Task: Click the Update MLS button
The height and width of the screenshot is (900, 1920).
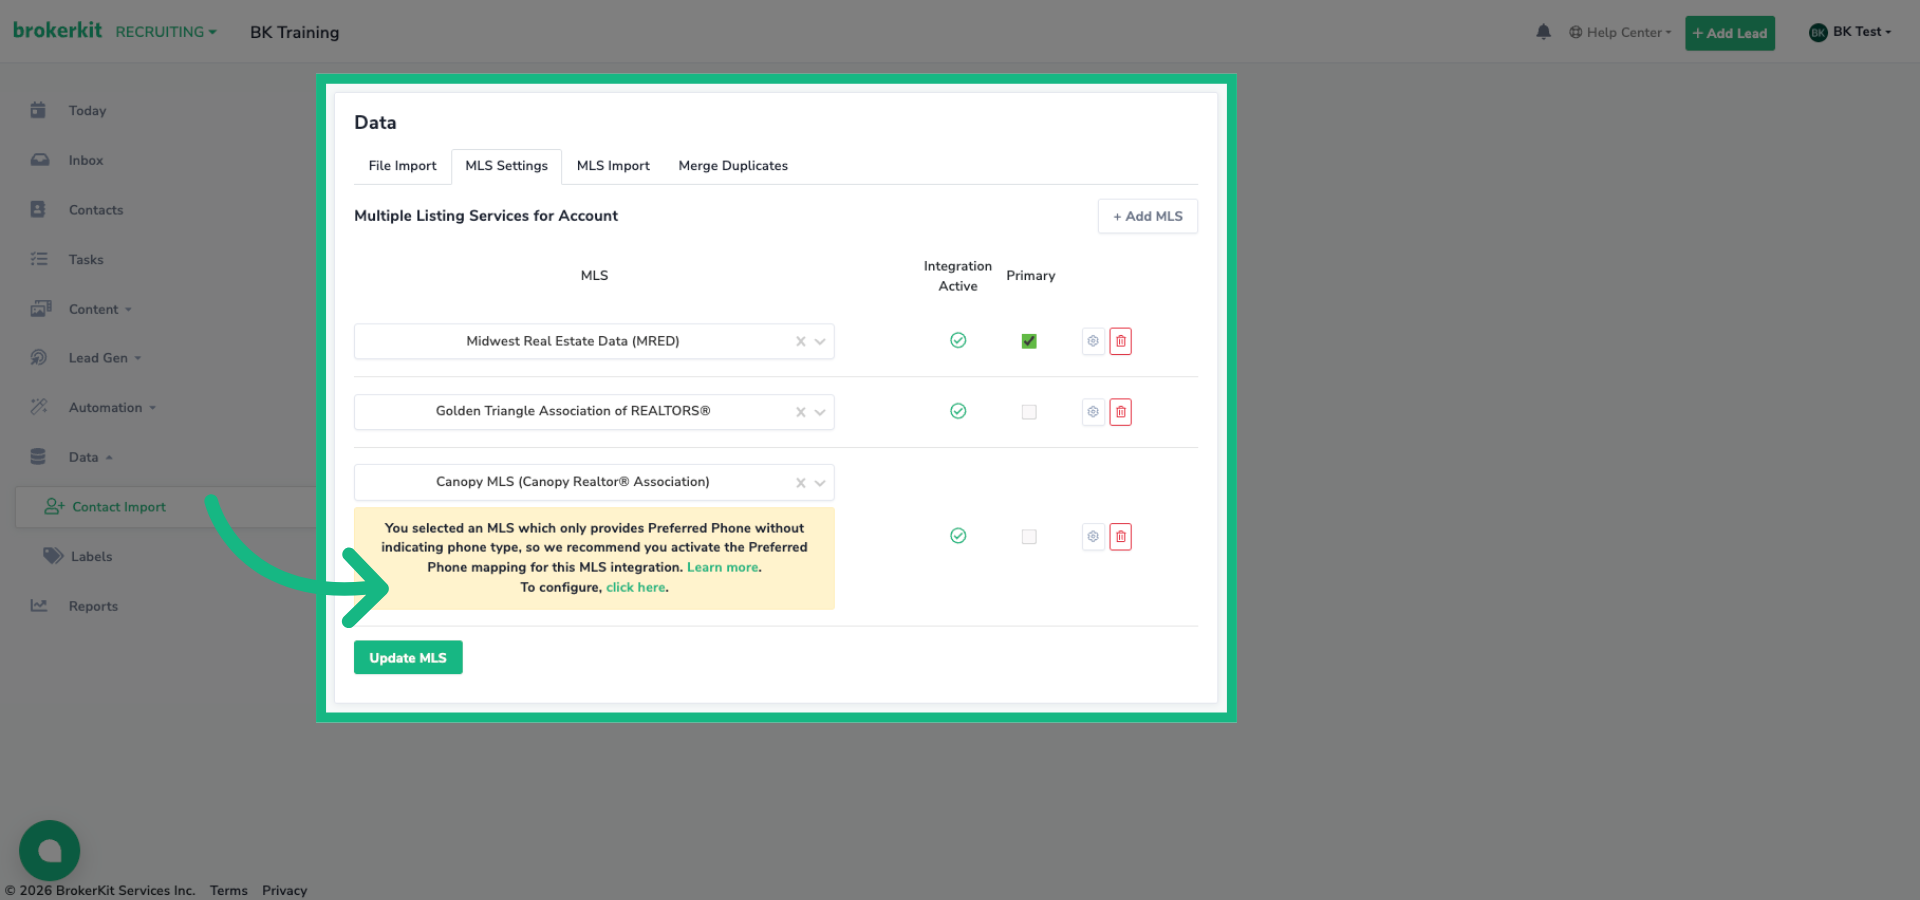Action: [x=408, y=658]
